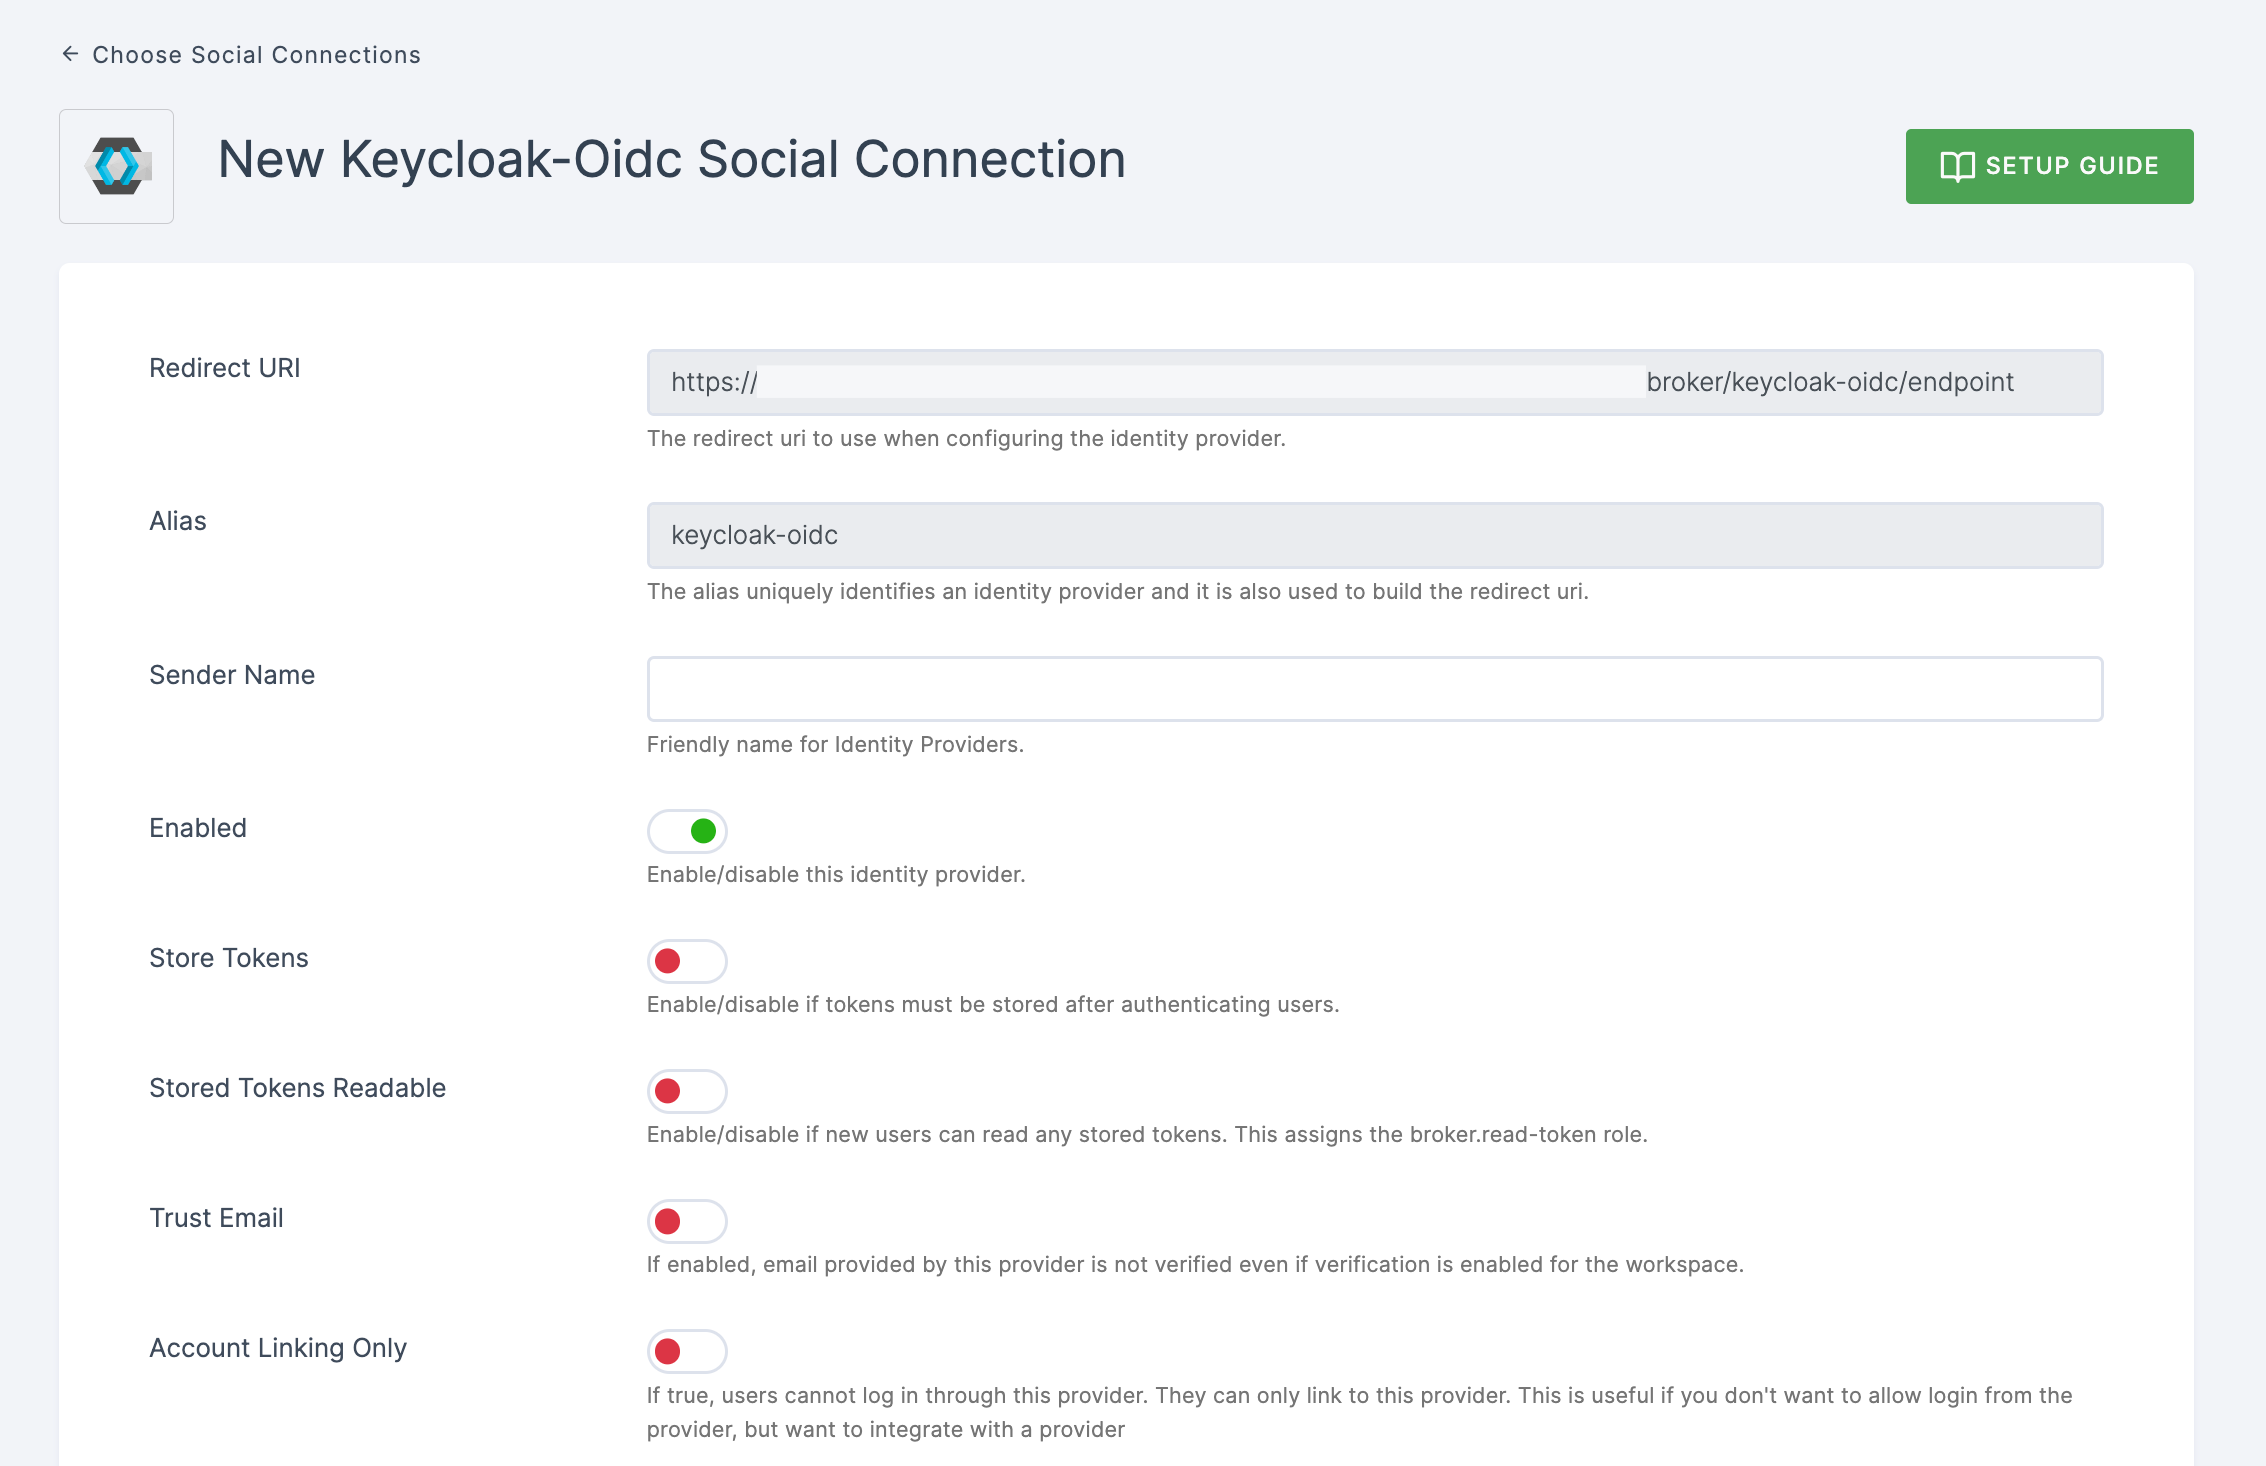This screenshot has width=2266, height=1466.
Task: Turn on Stored Tokens Readable
Action: 687,1091
